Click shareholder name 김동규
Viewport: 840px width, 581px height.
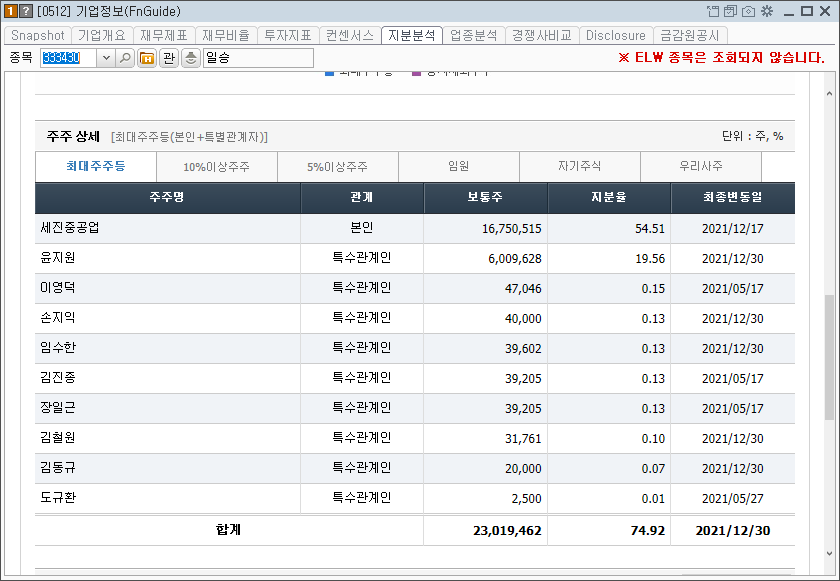58,467
